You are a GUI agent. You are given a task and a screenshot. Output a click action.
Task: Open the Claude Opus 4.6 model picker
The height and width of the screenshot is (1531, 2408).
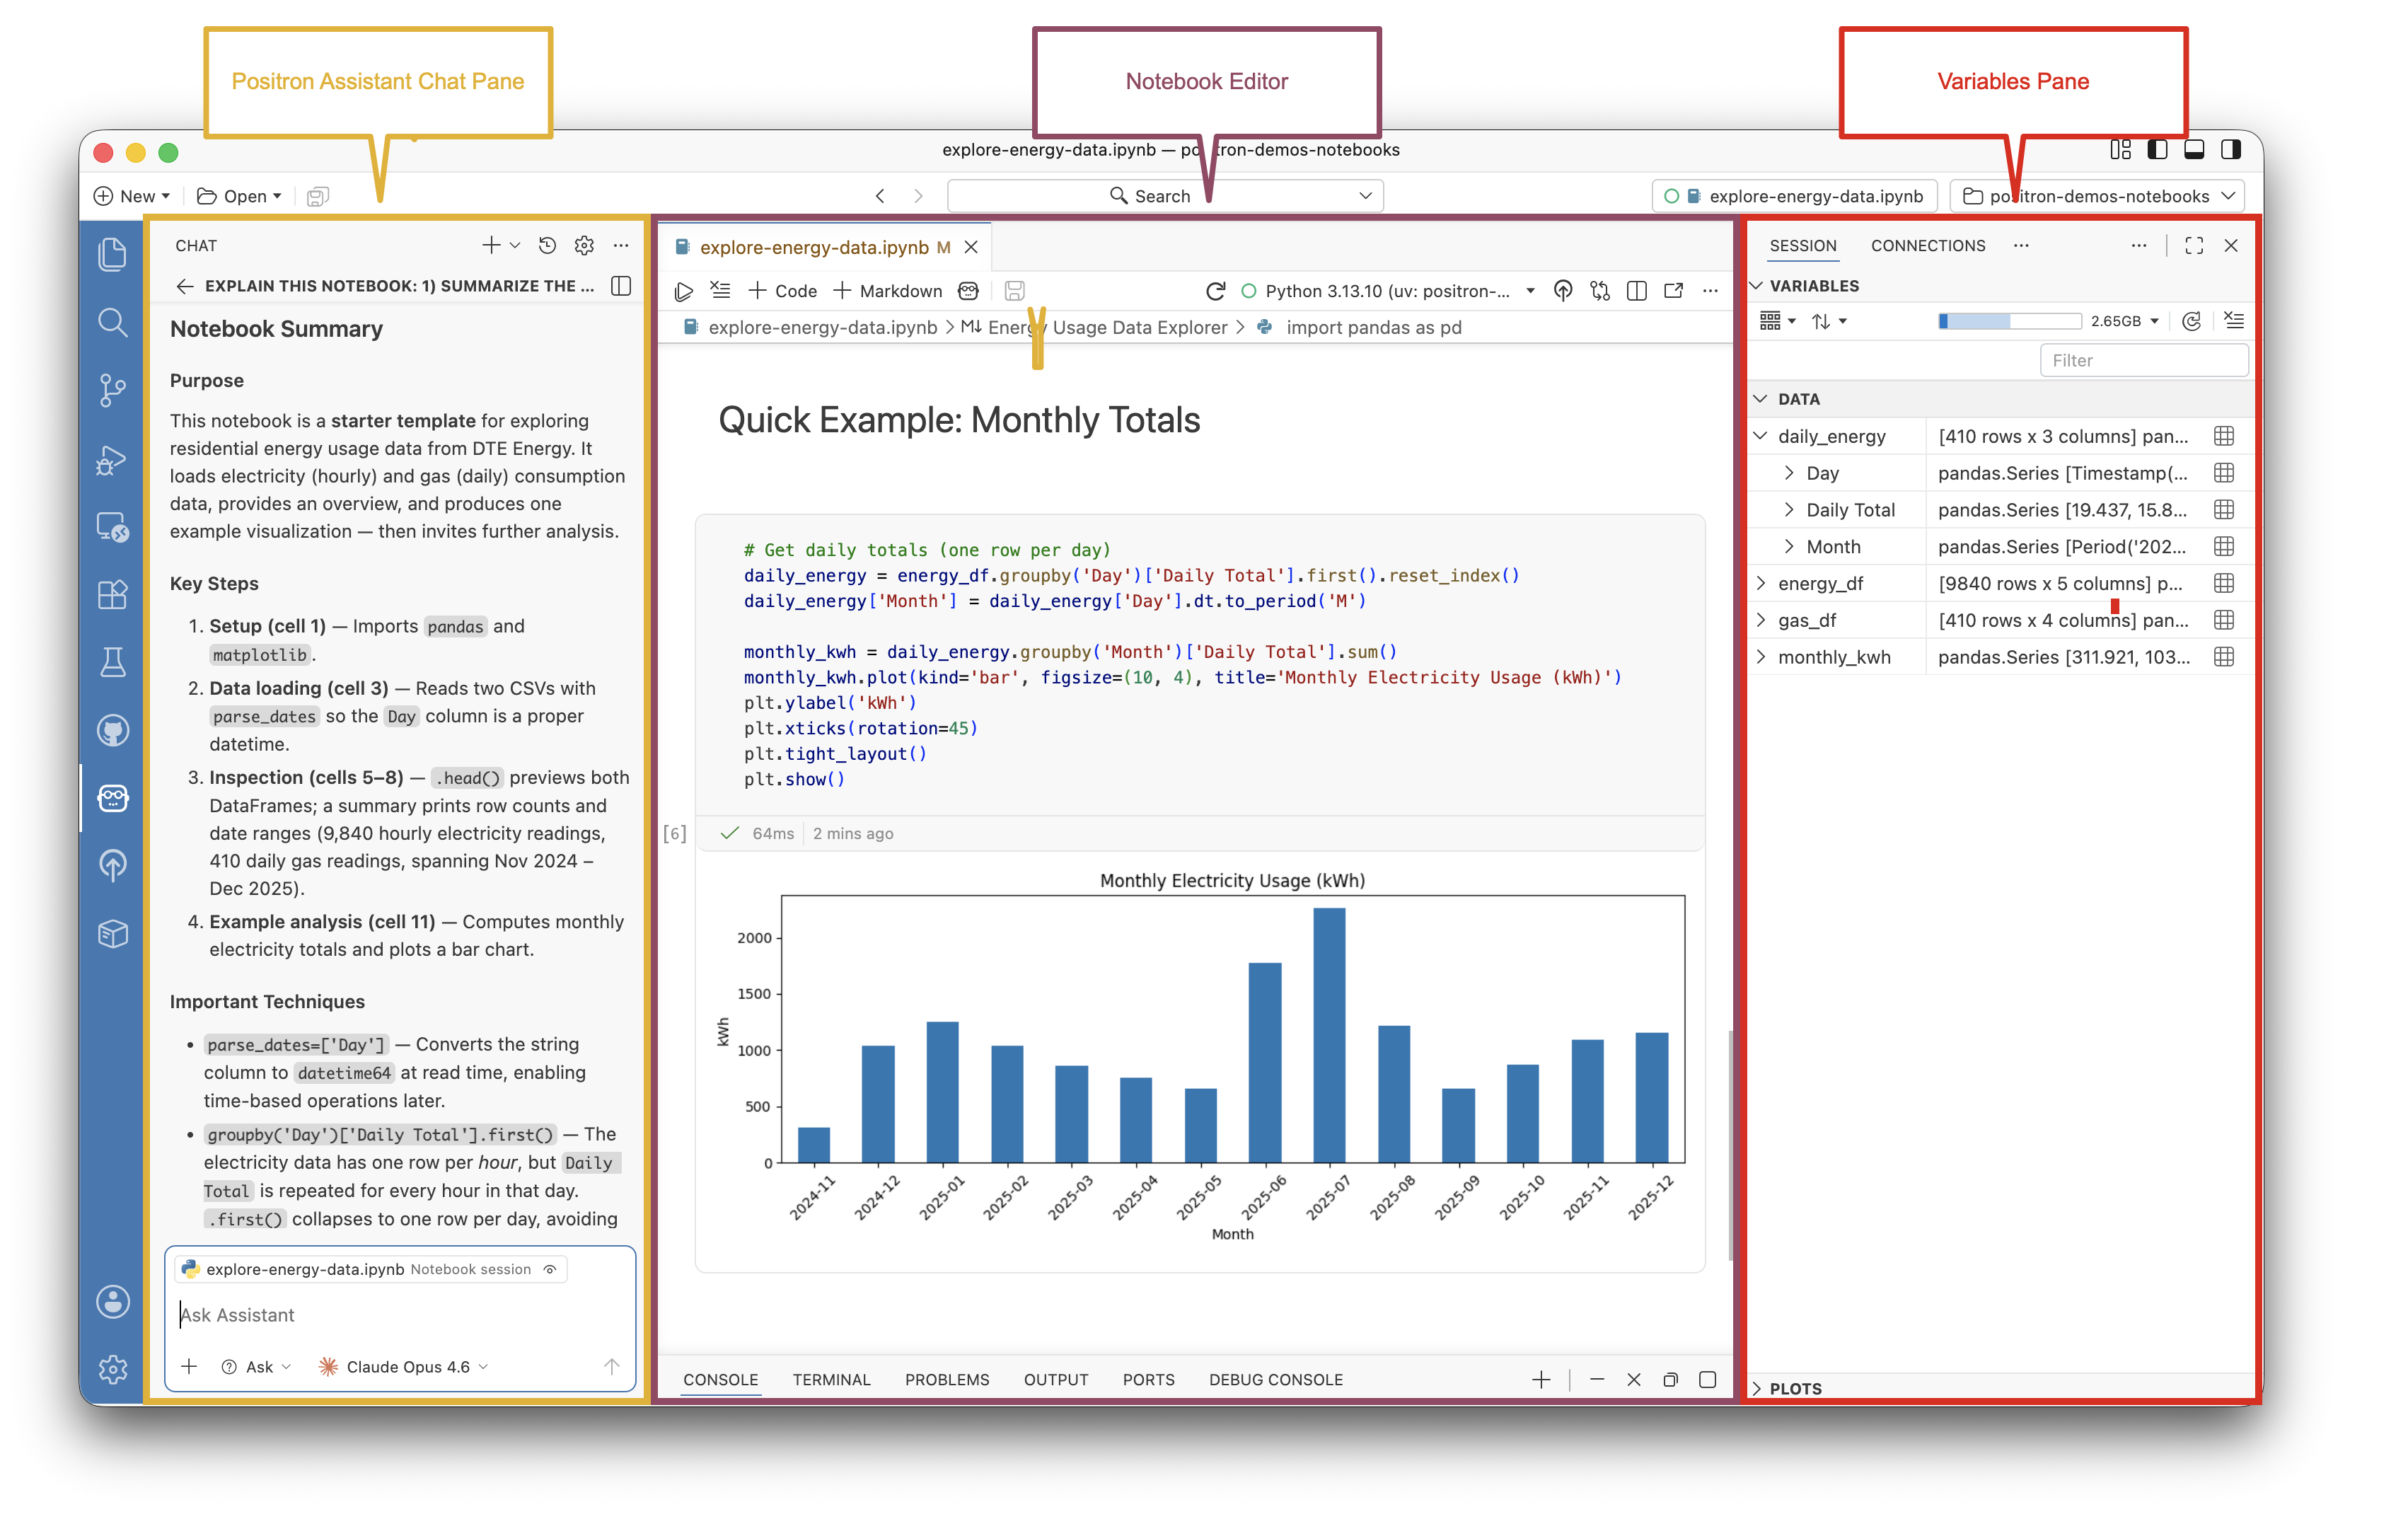(x=404, y=1366)
